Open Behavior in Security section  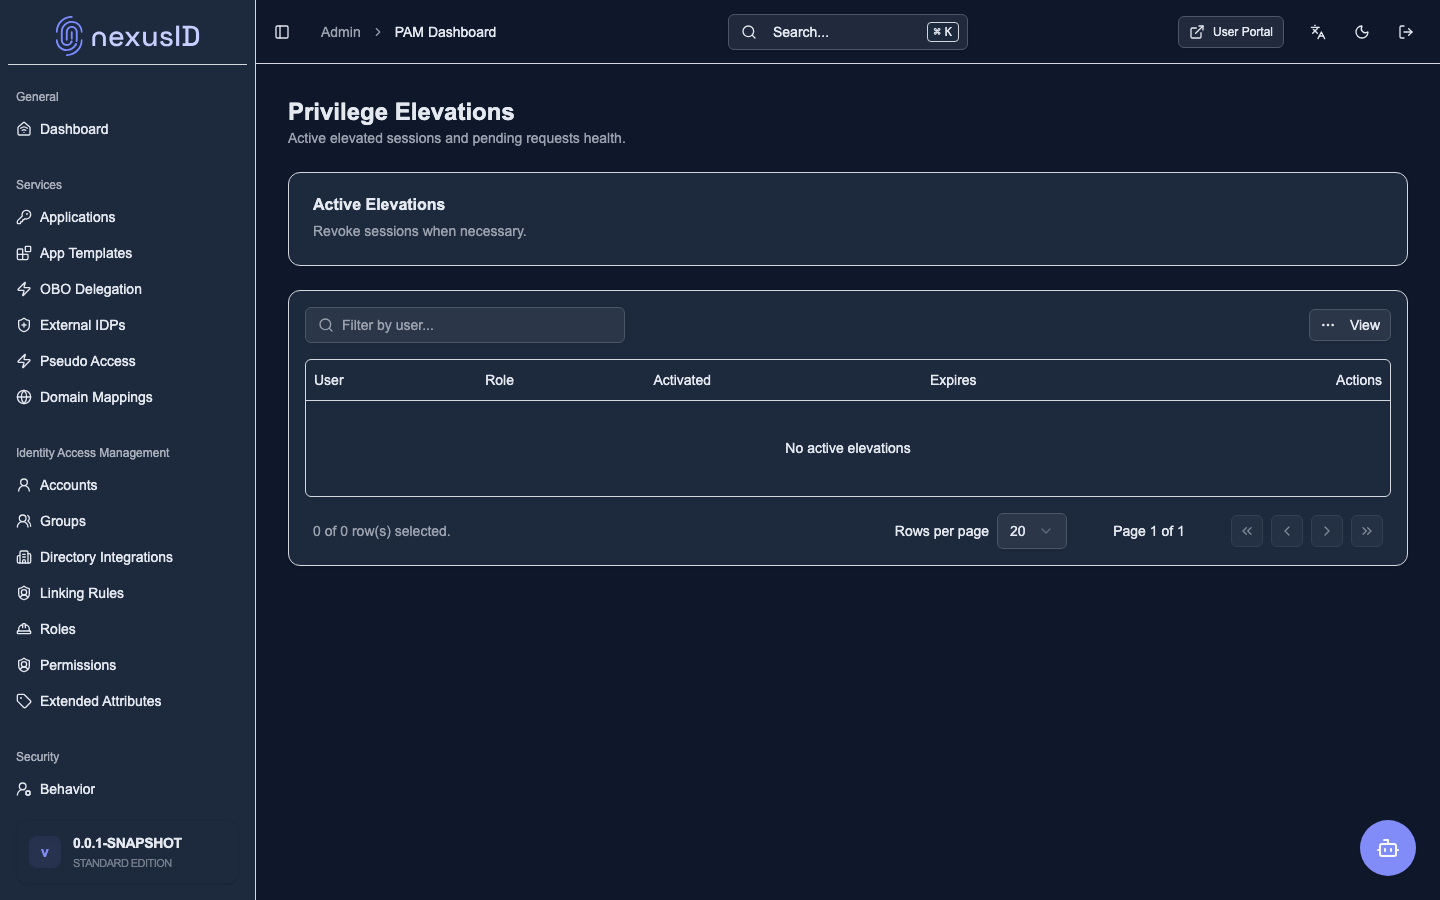127,789
